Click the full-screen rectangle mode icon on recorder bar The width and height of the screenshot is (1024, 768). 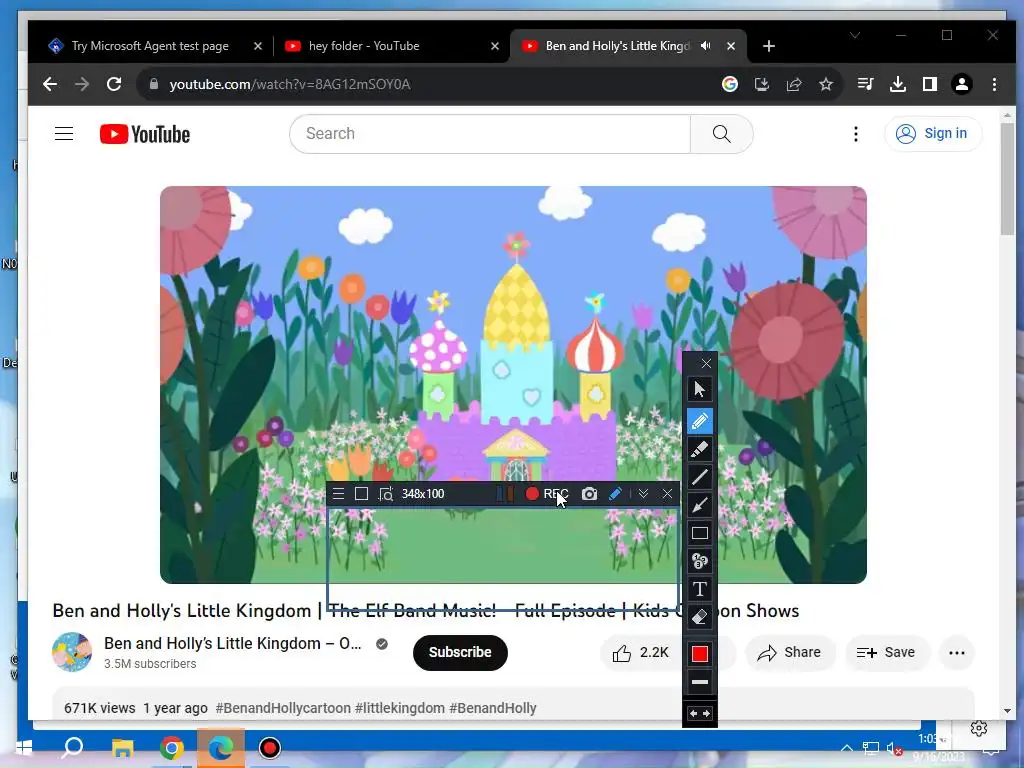click(x=361, y=494)
